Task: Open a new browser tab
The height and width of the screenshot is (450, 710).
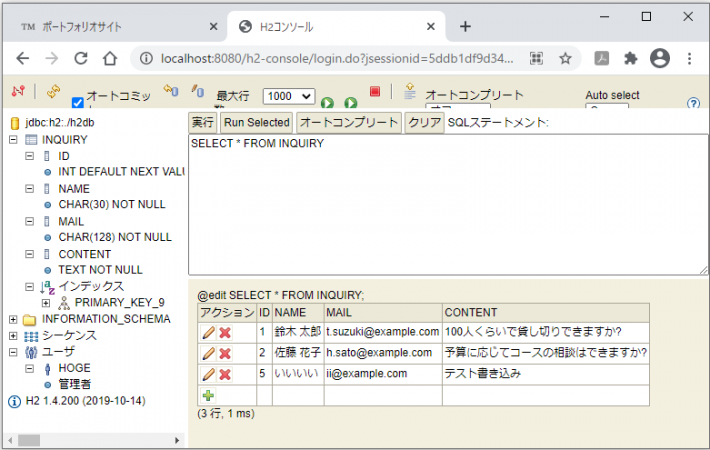Action: 465,26
